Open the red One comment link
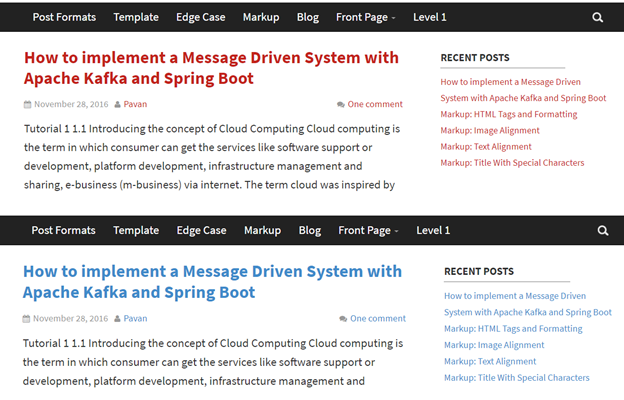 (375, 104)
